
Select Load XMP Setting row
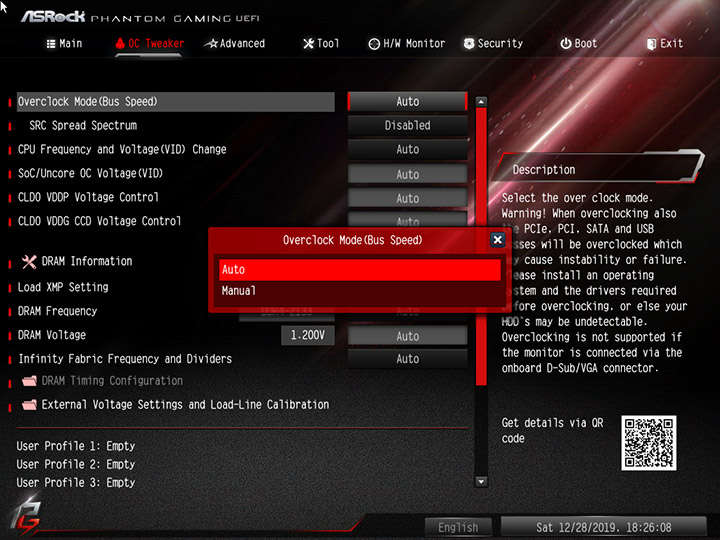pyautogui.click(x=63, y=287)
